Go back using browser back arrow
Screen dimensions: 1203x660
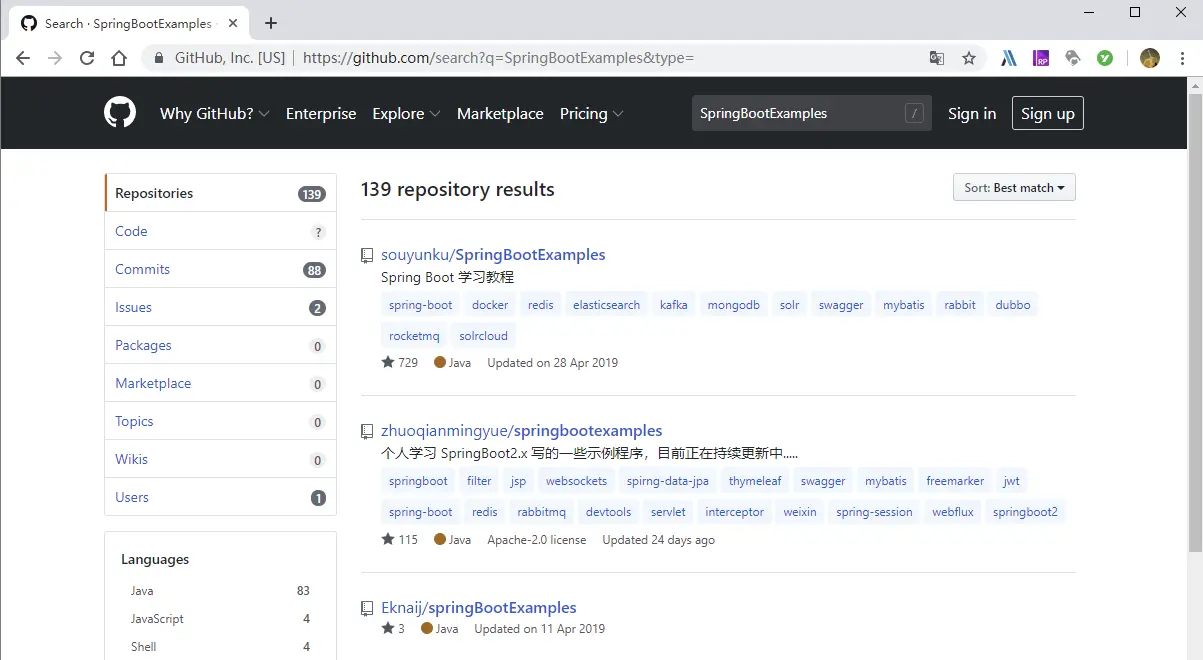[x=23, y=58]
